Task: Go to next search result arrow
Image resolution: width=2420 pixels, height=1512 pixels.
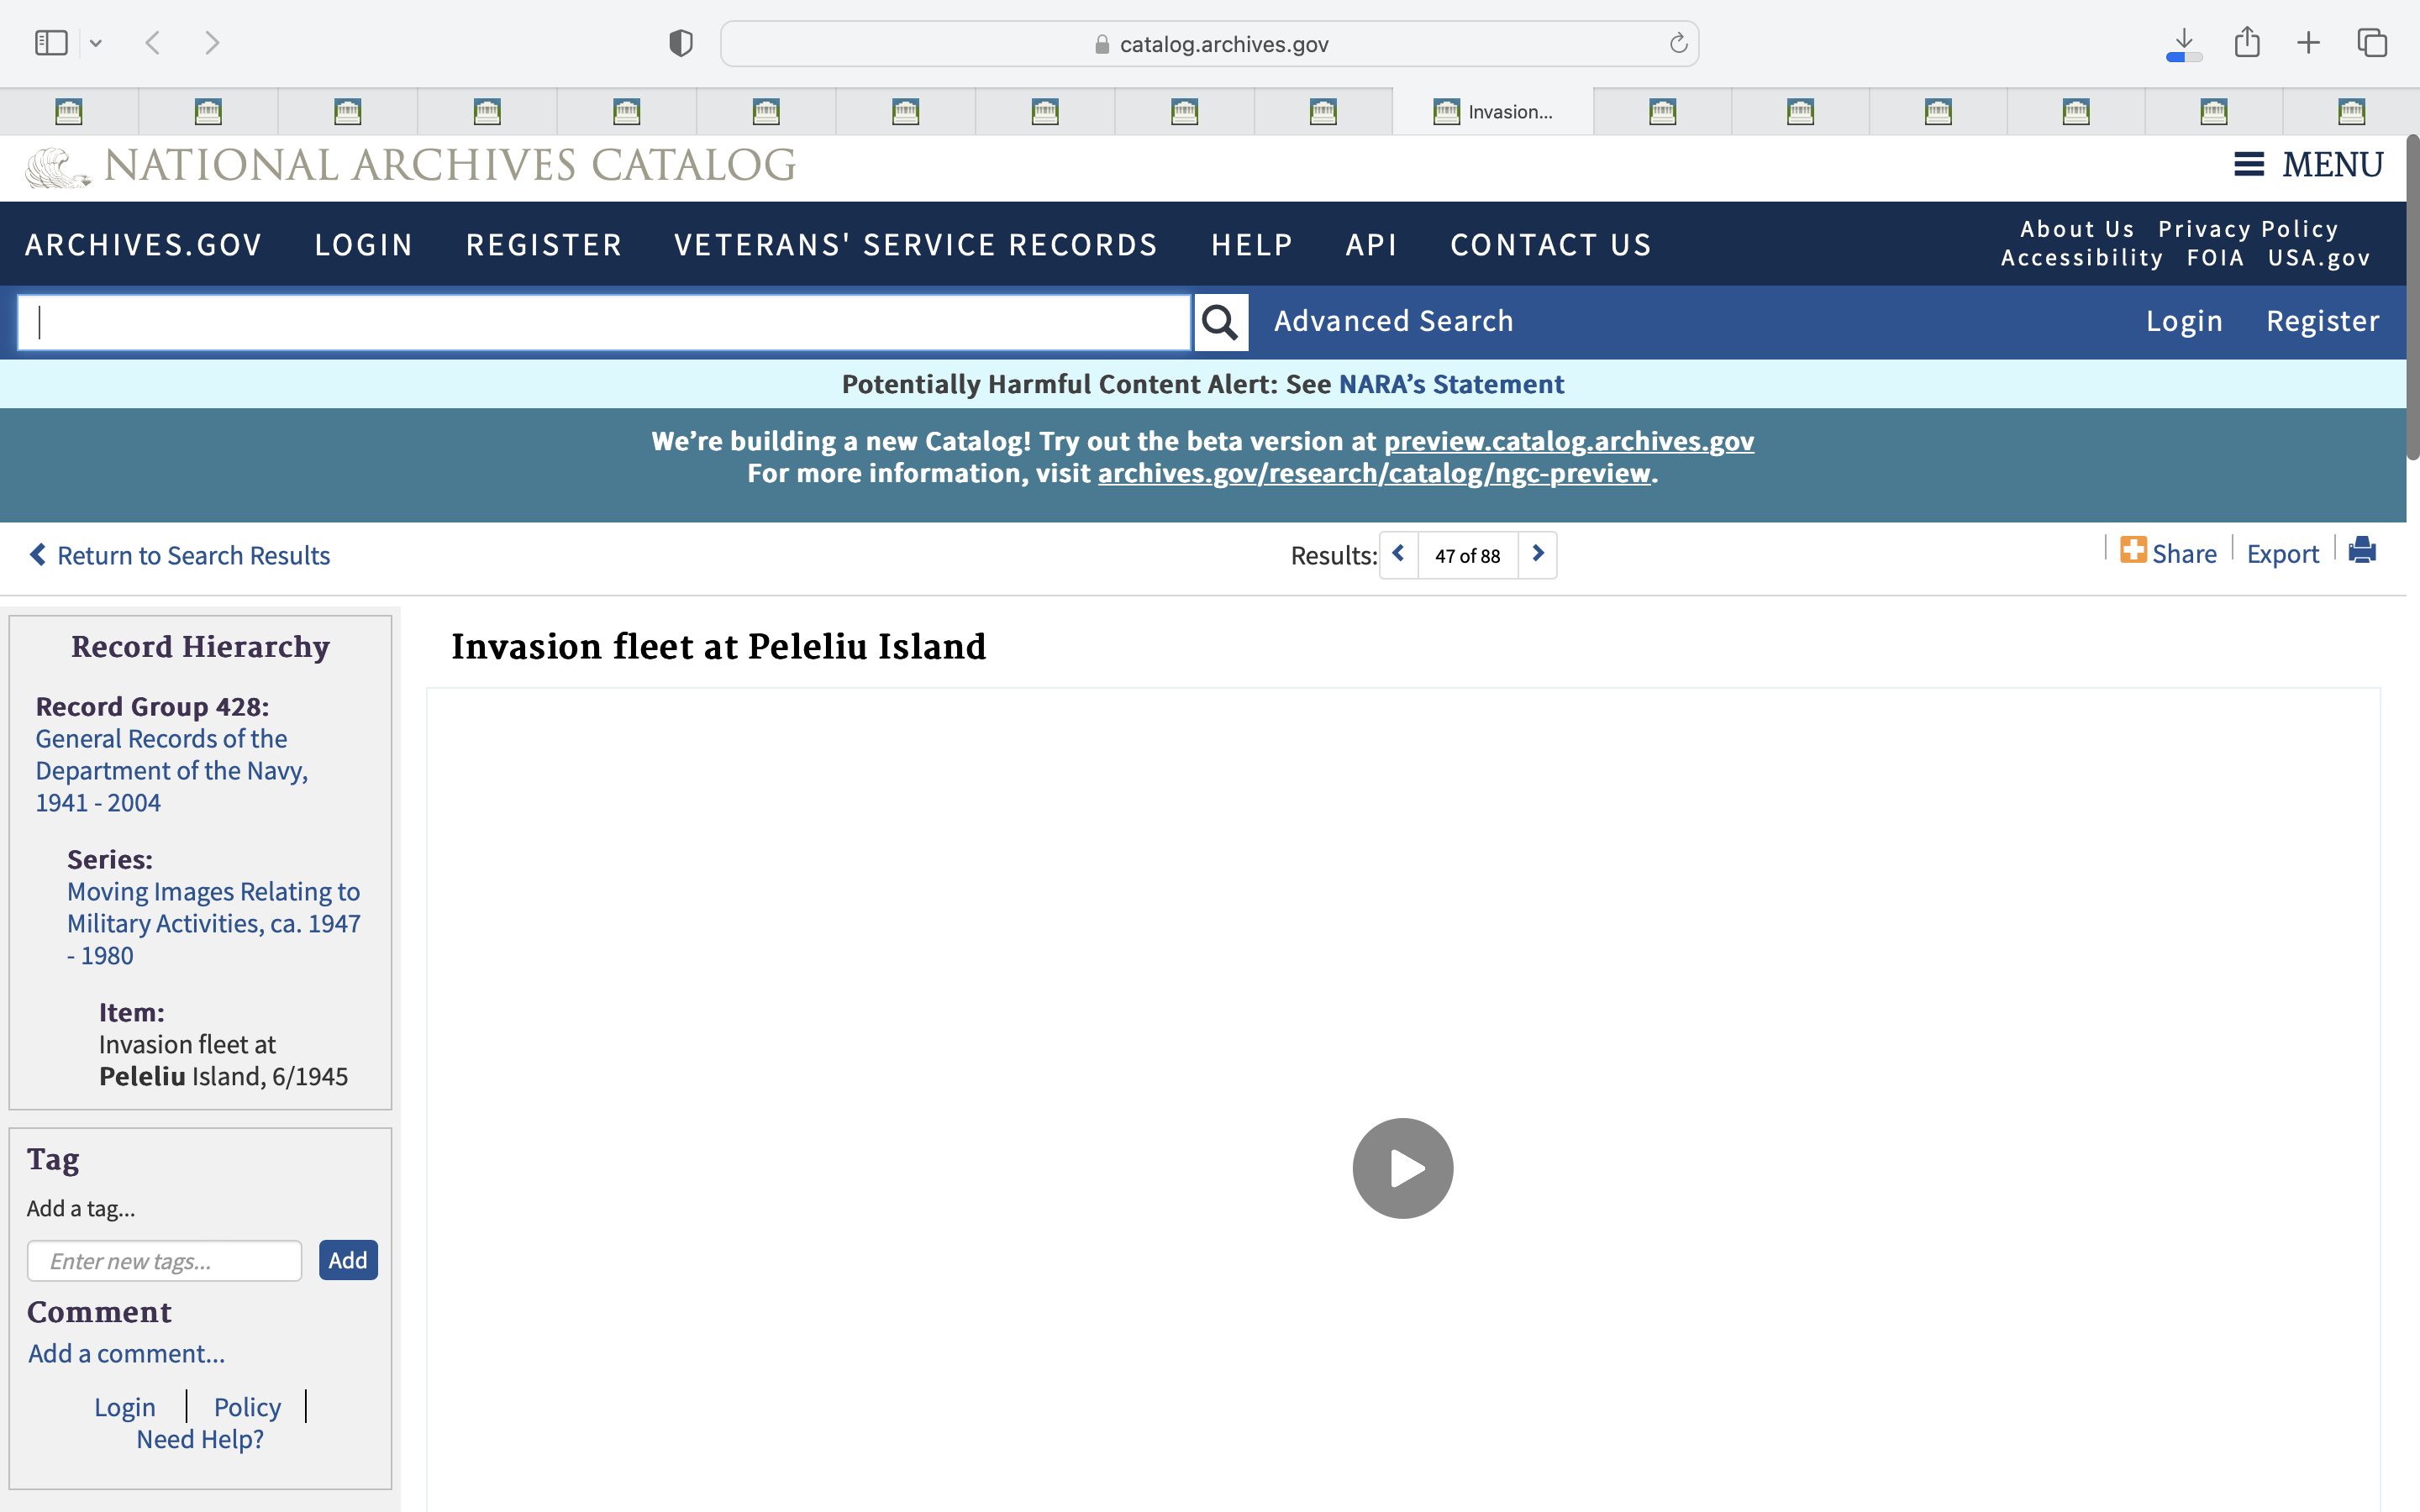Action: tap(1538, 554)
